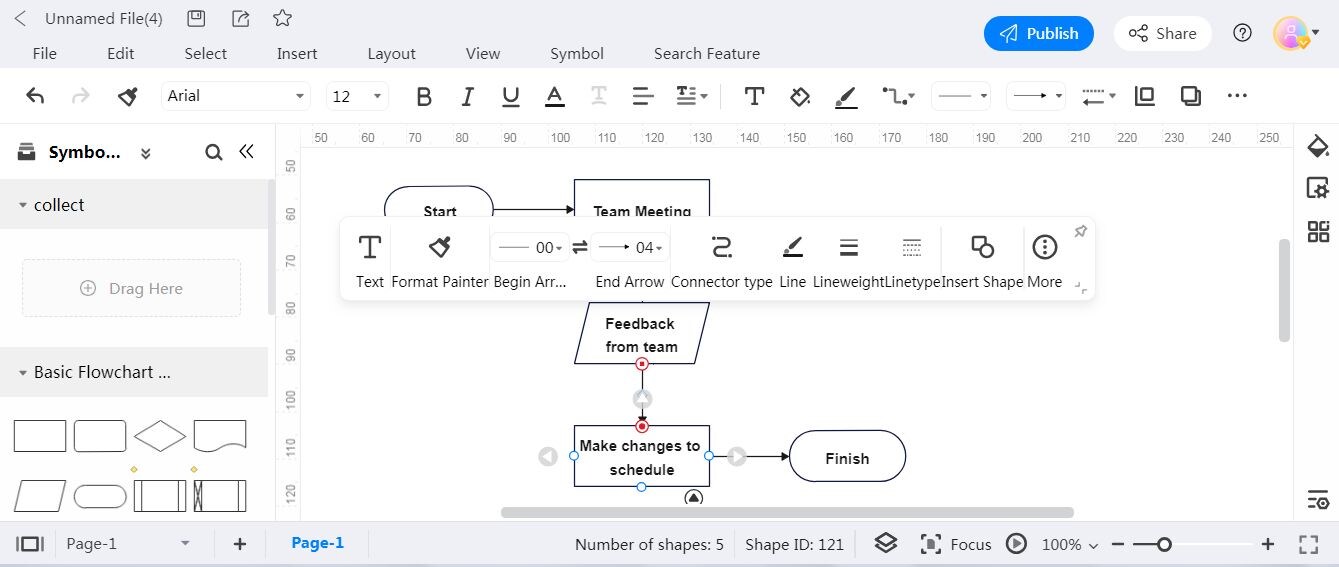
Task: Open the Select menu
Action: 205,54
